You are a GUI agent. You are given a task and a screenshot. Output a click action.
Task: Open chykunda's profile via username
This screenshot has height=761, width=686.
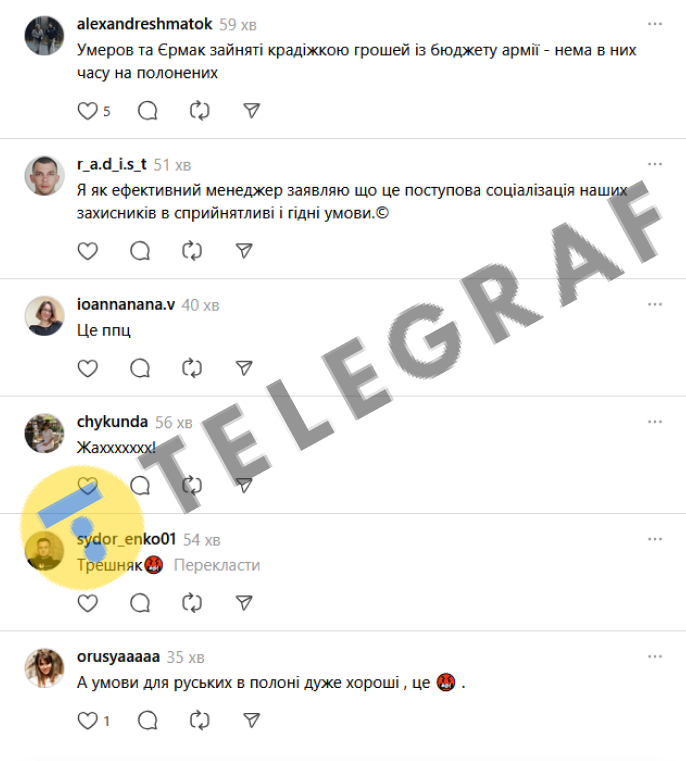[112, 422]
